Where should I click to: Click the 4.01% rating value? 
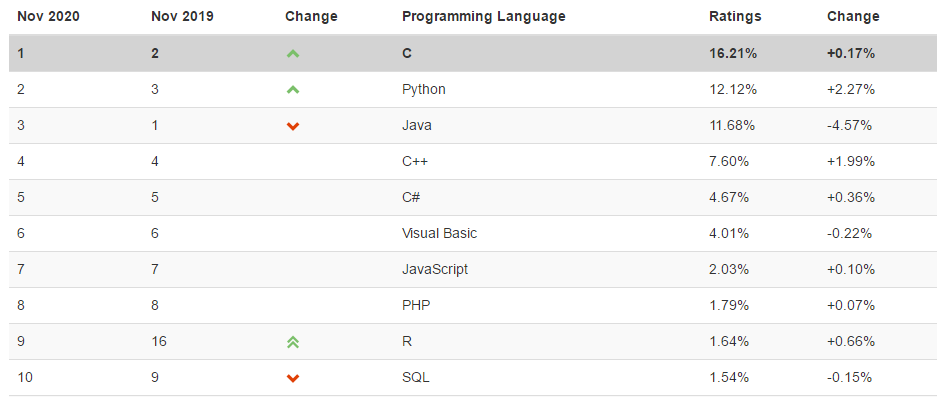[x=729, y=234]
